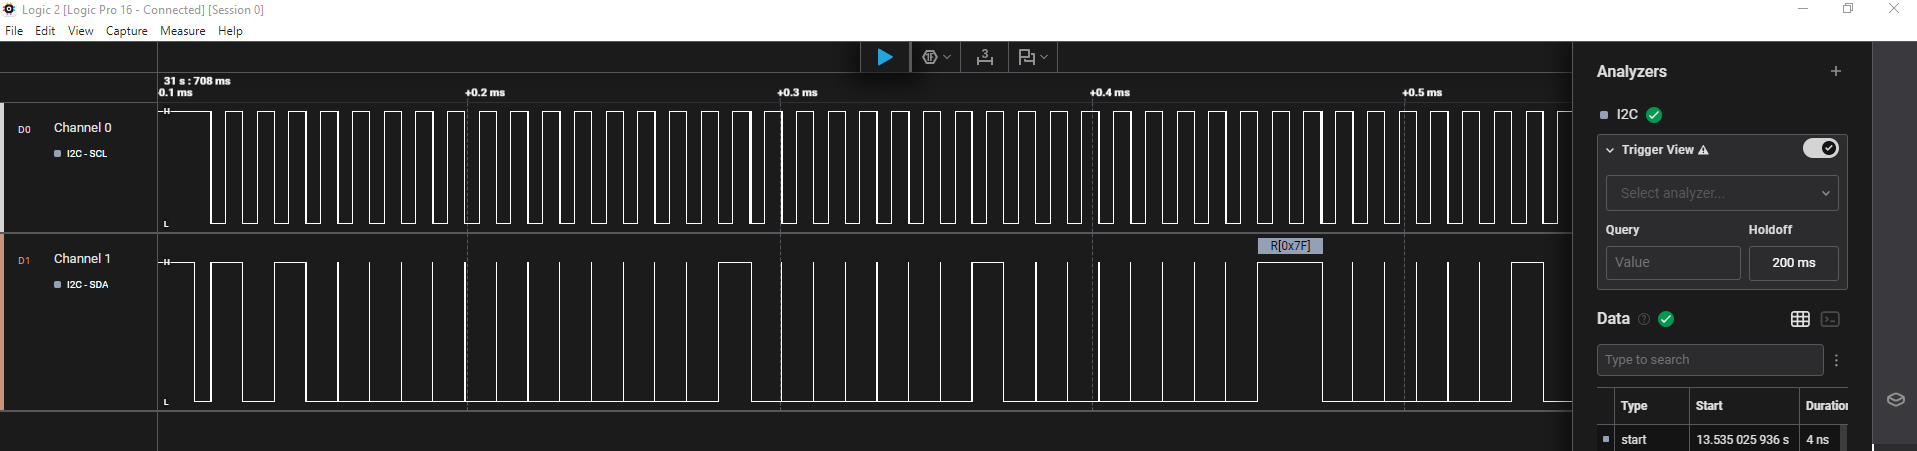
Task: Switch Data to terminal view icon
Action: pyautogui.click(x=1830, y=319)
